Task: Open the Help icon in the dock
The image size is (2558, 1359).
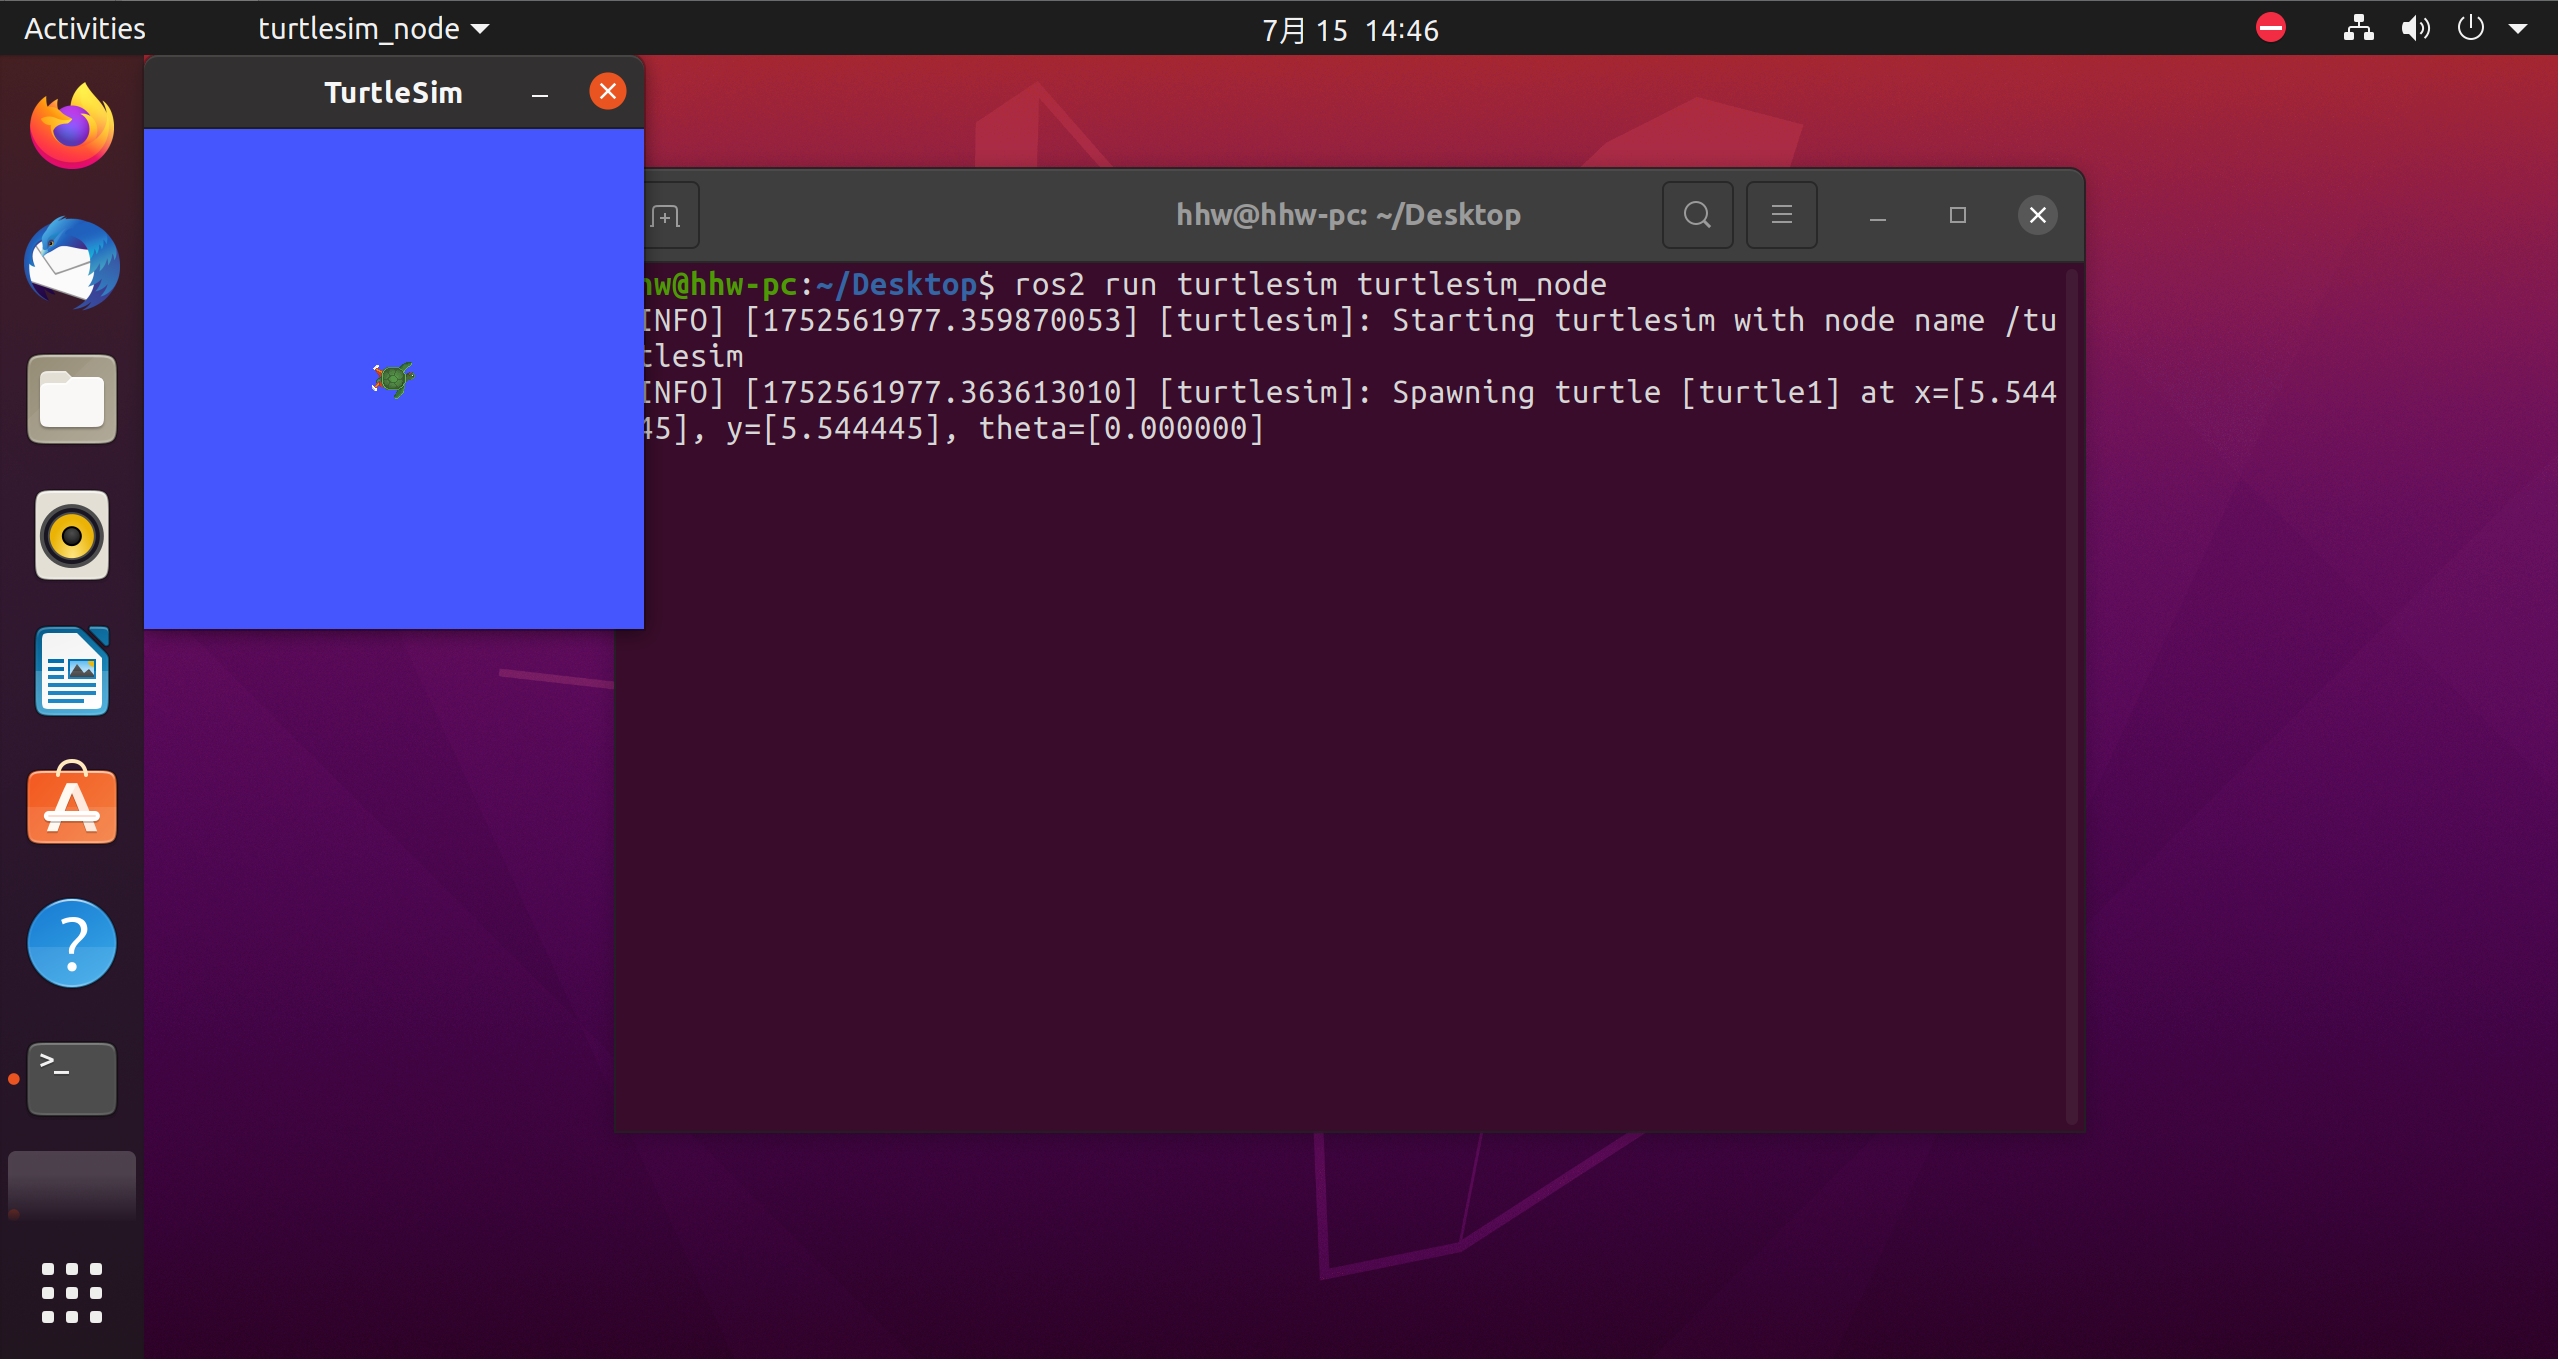Action: (x=72, y=943)
